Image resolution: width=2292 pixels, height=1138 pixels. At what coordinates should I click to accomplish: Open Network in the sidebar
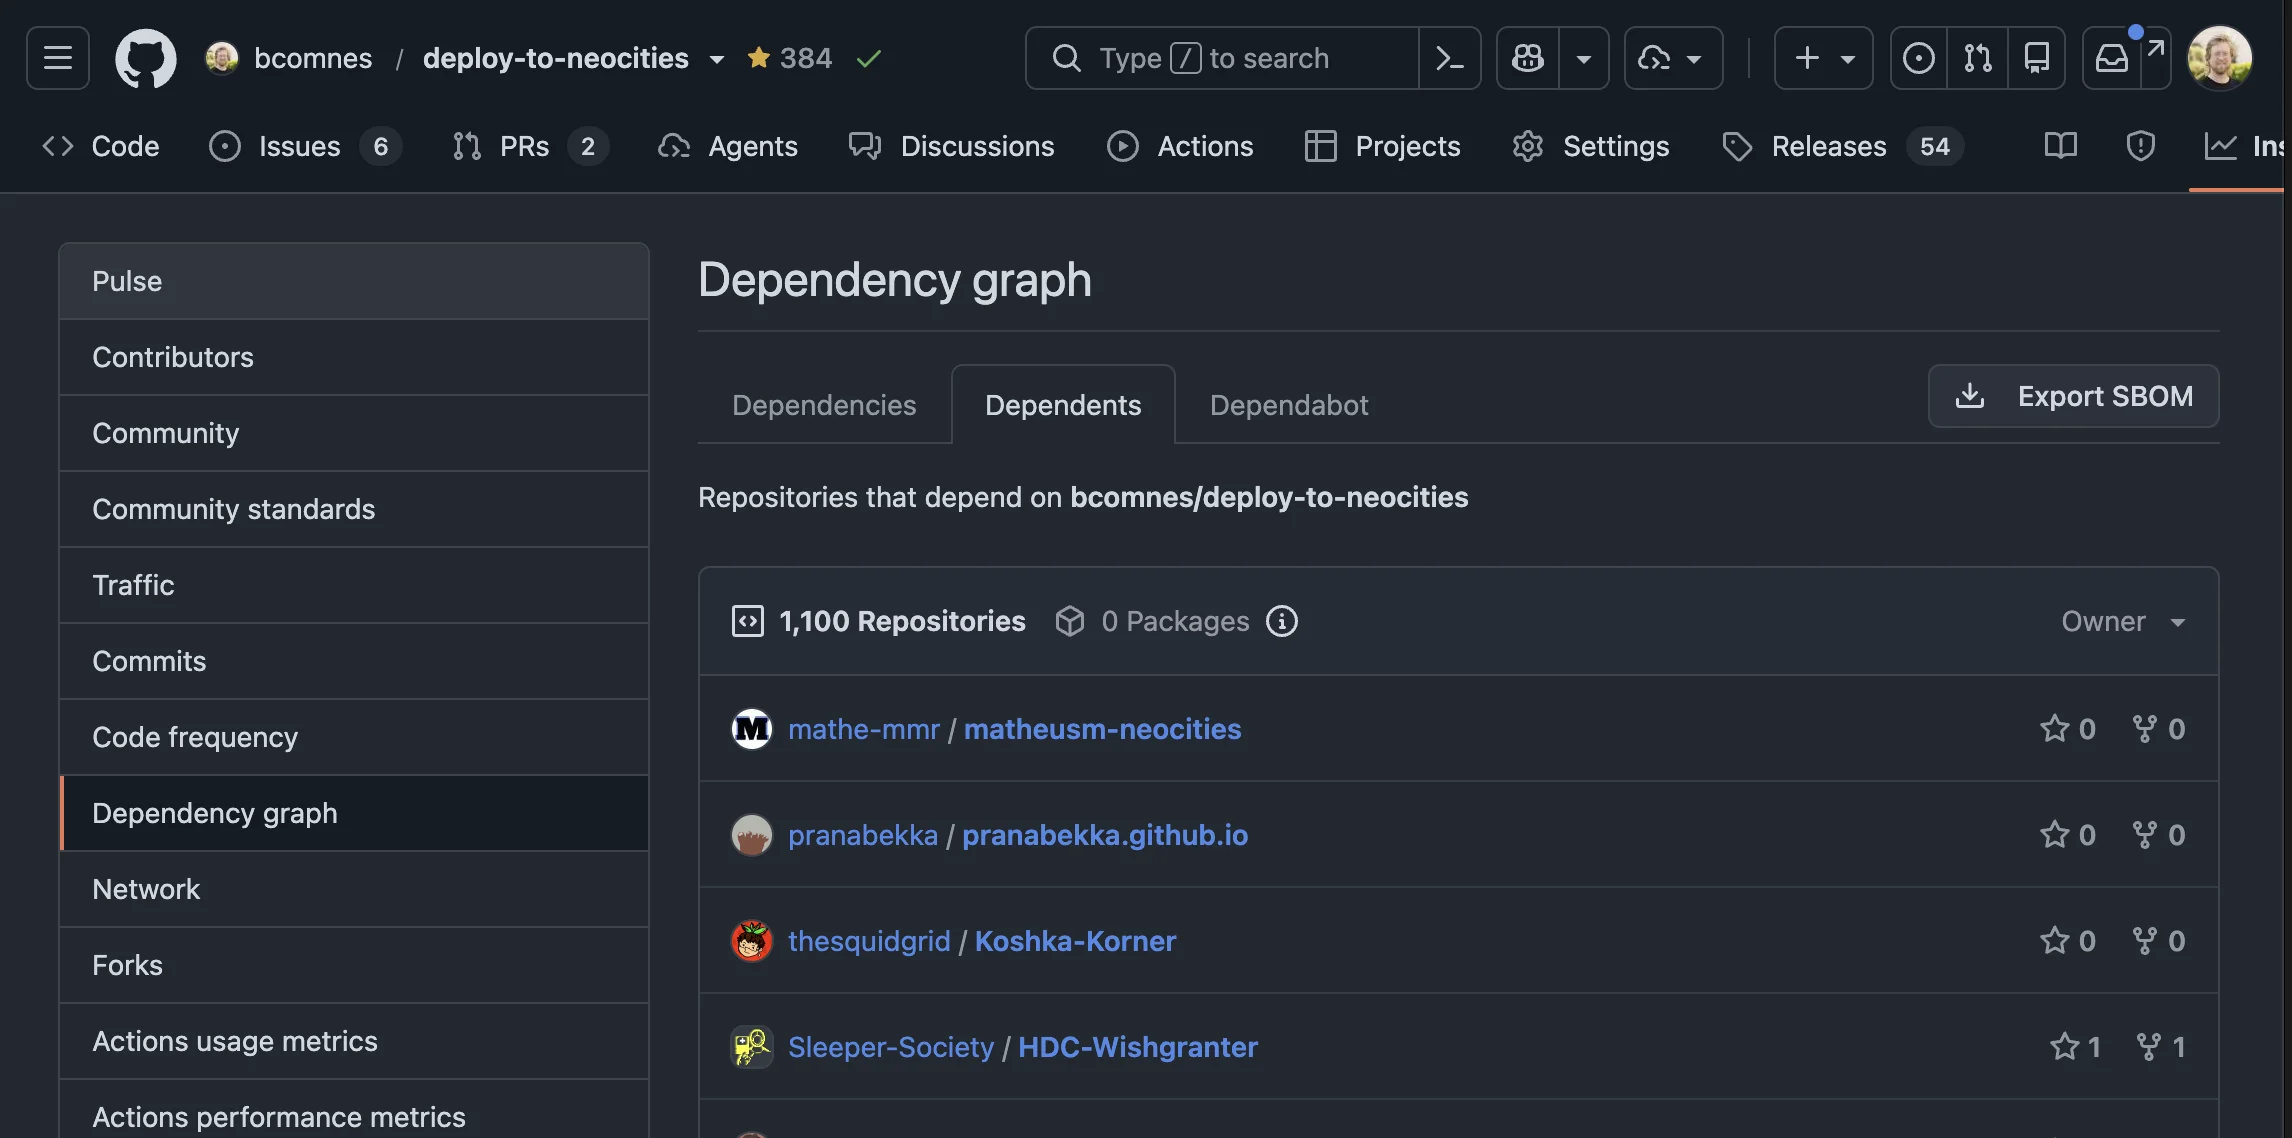coord(354,889)
